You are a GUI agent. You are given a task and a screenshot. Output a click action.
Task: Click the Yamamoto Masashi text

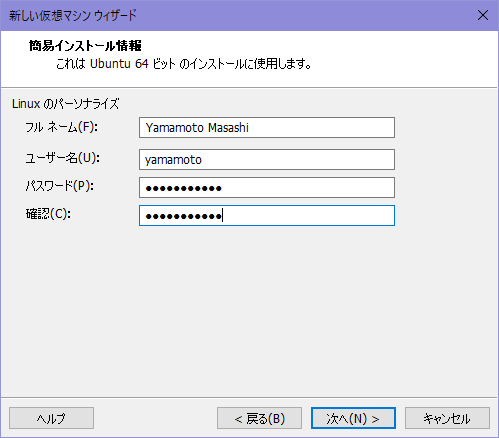click(197, 128)
